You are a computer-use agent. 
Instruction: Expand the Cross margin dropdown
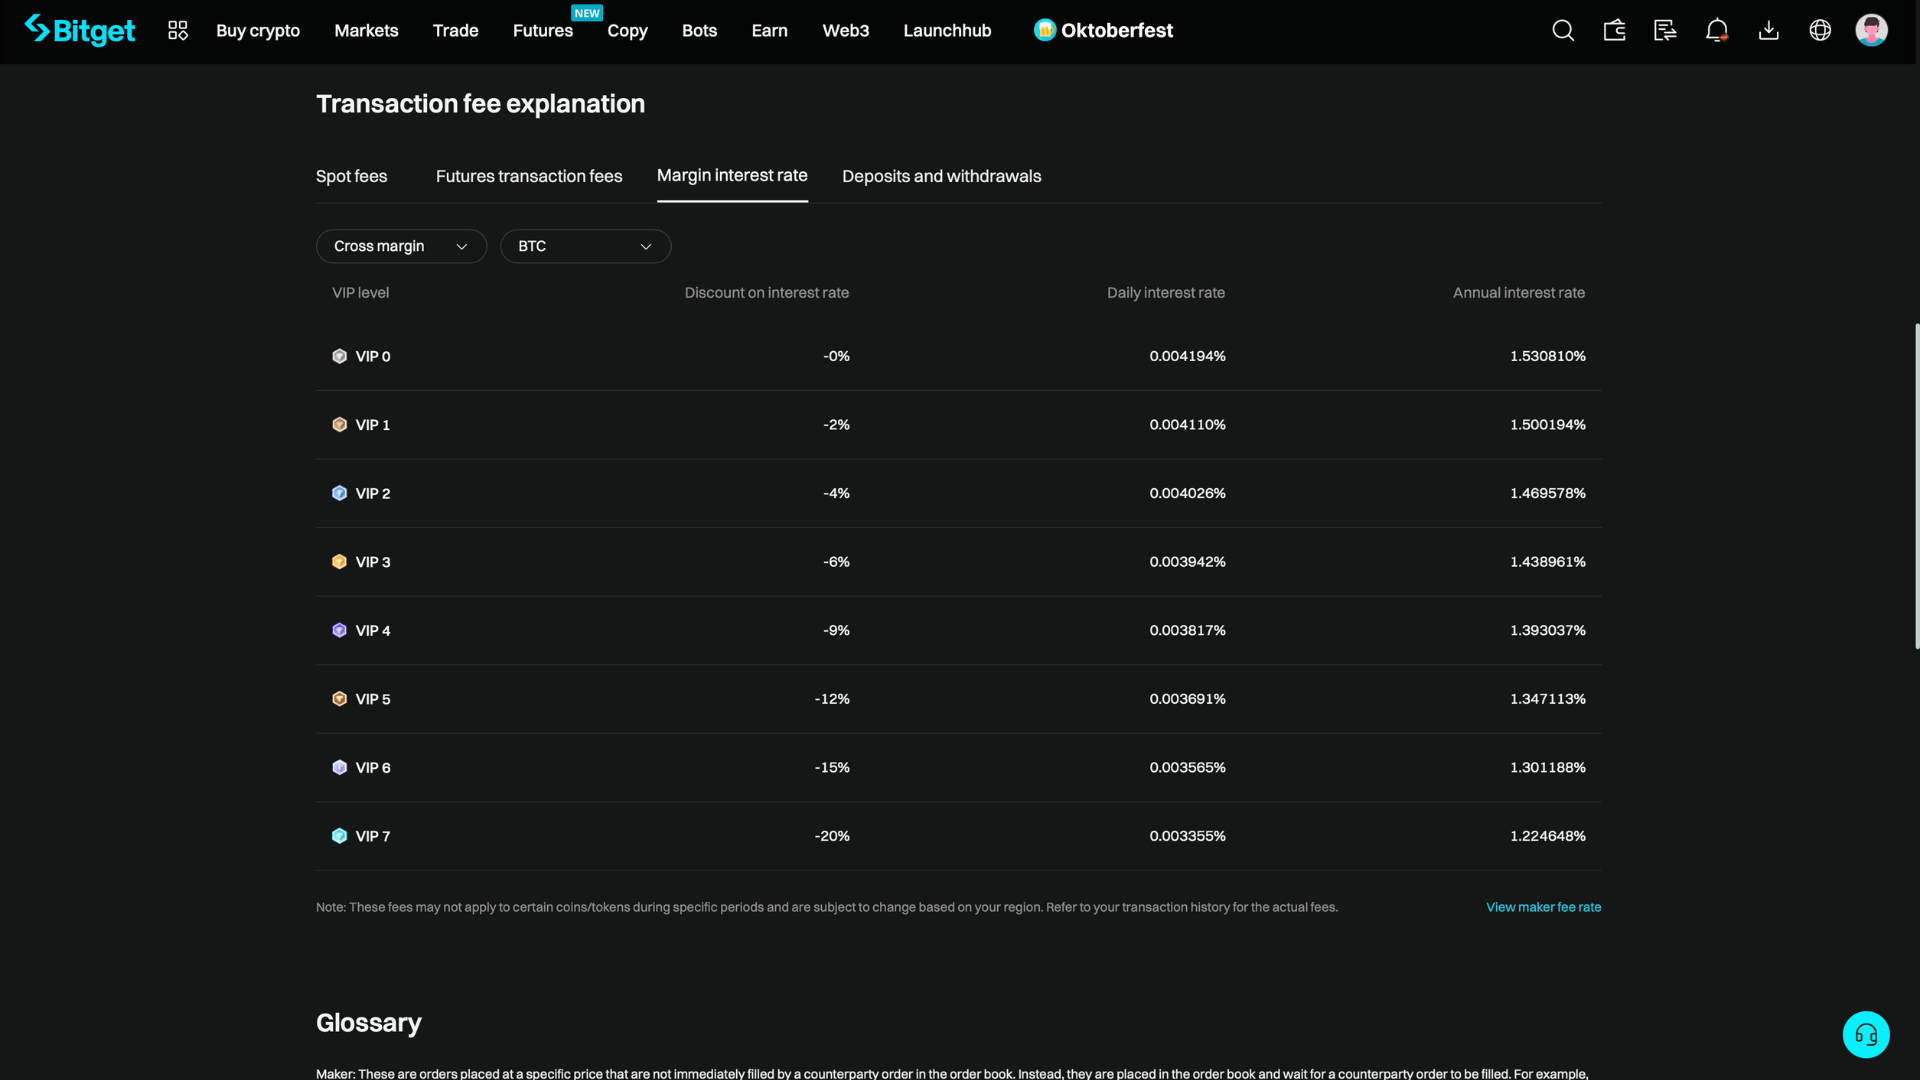click(401, 245)
